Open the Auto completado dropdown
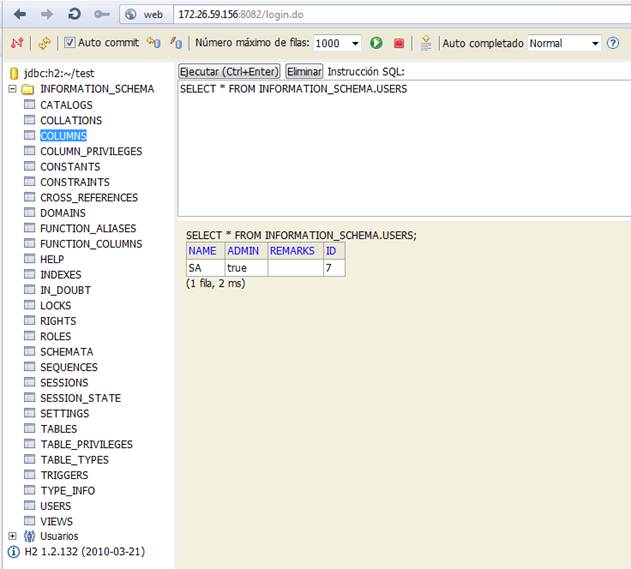The height and width of the screenshot is (569, 631). click(564, 43)
